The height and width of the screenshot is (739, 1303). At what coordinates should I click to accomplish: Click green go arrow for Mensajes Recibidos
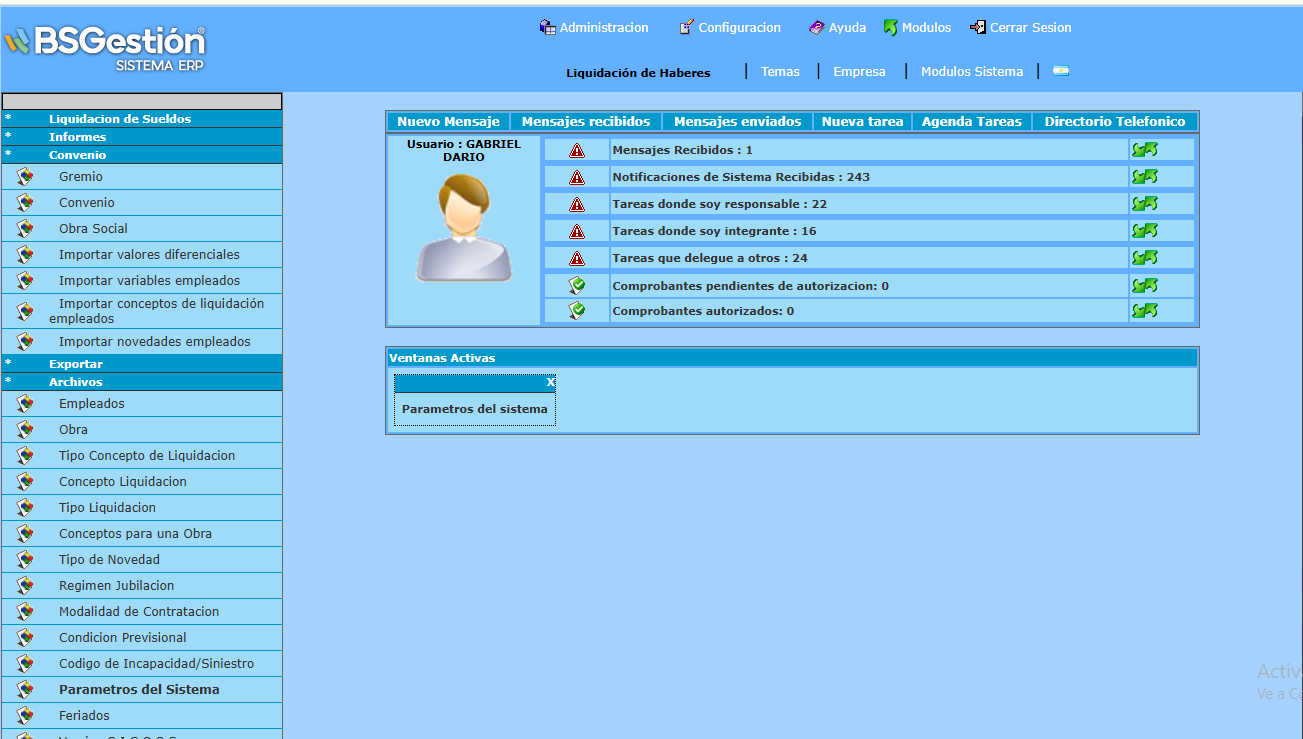point(1145,149)
